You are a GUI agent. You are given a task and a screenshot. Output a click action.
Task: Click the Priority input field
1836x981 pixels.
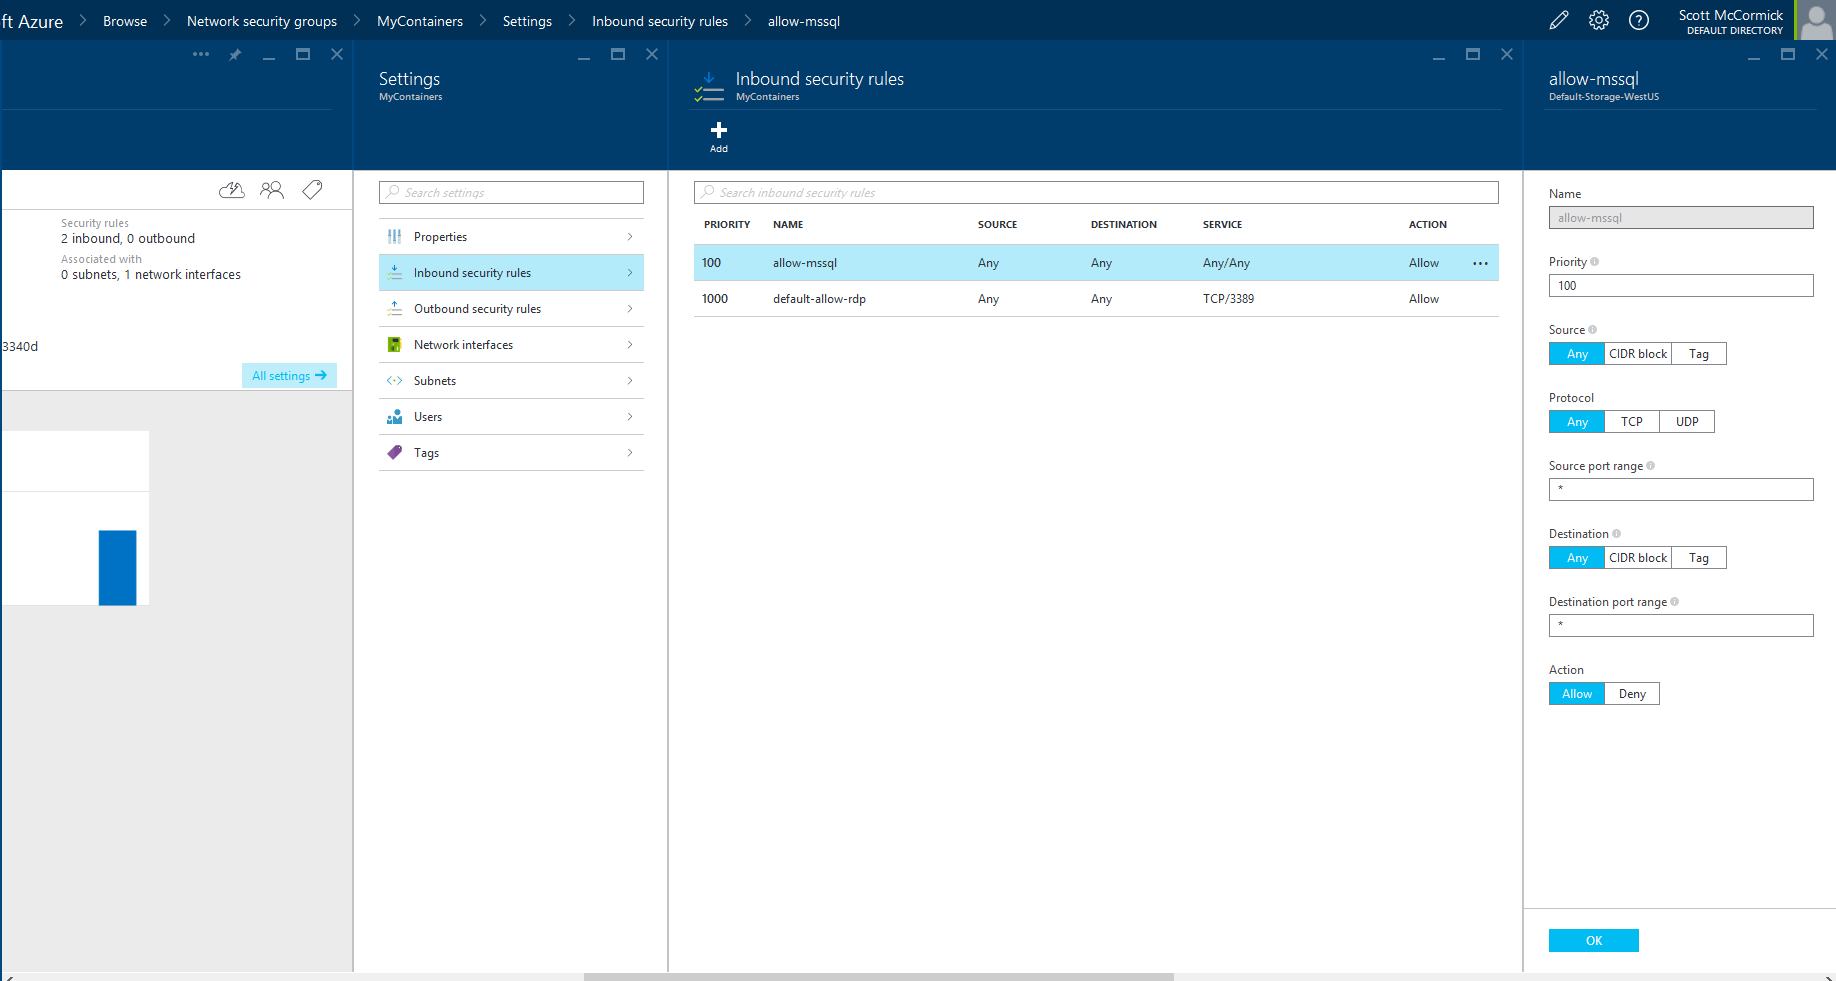click(1680, 286)
